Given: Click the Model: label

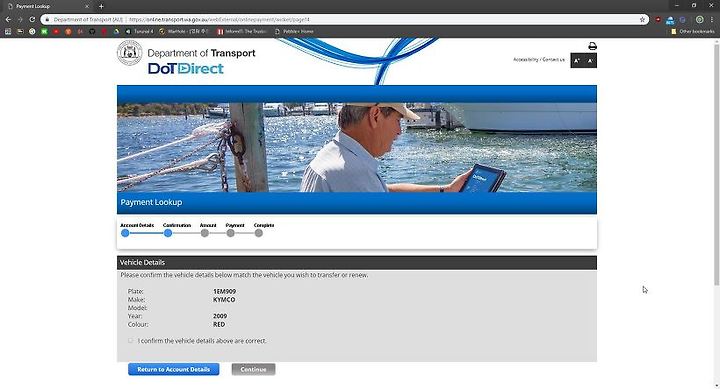Looking at the screenshot, I should pyautogui.click(x=137, y=308).
